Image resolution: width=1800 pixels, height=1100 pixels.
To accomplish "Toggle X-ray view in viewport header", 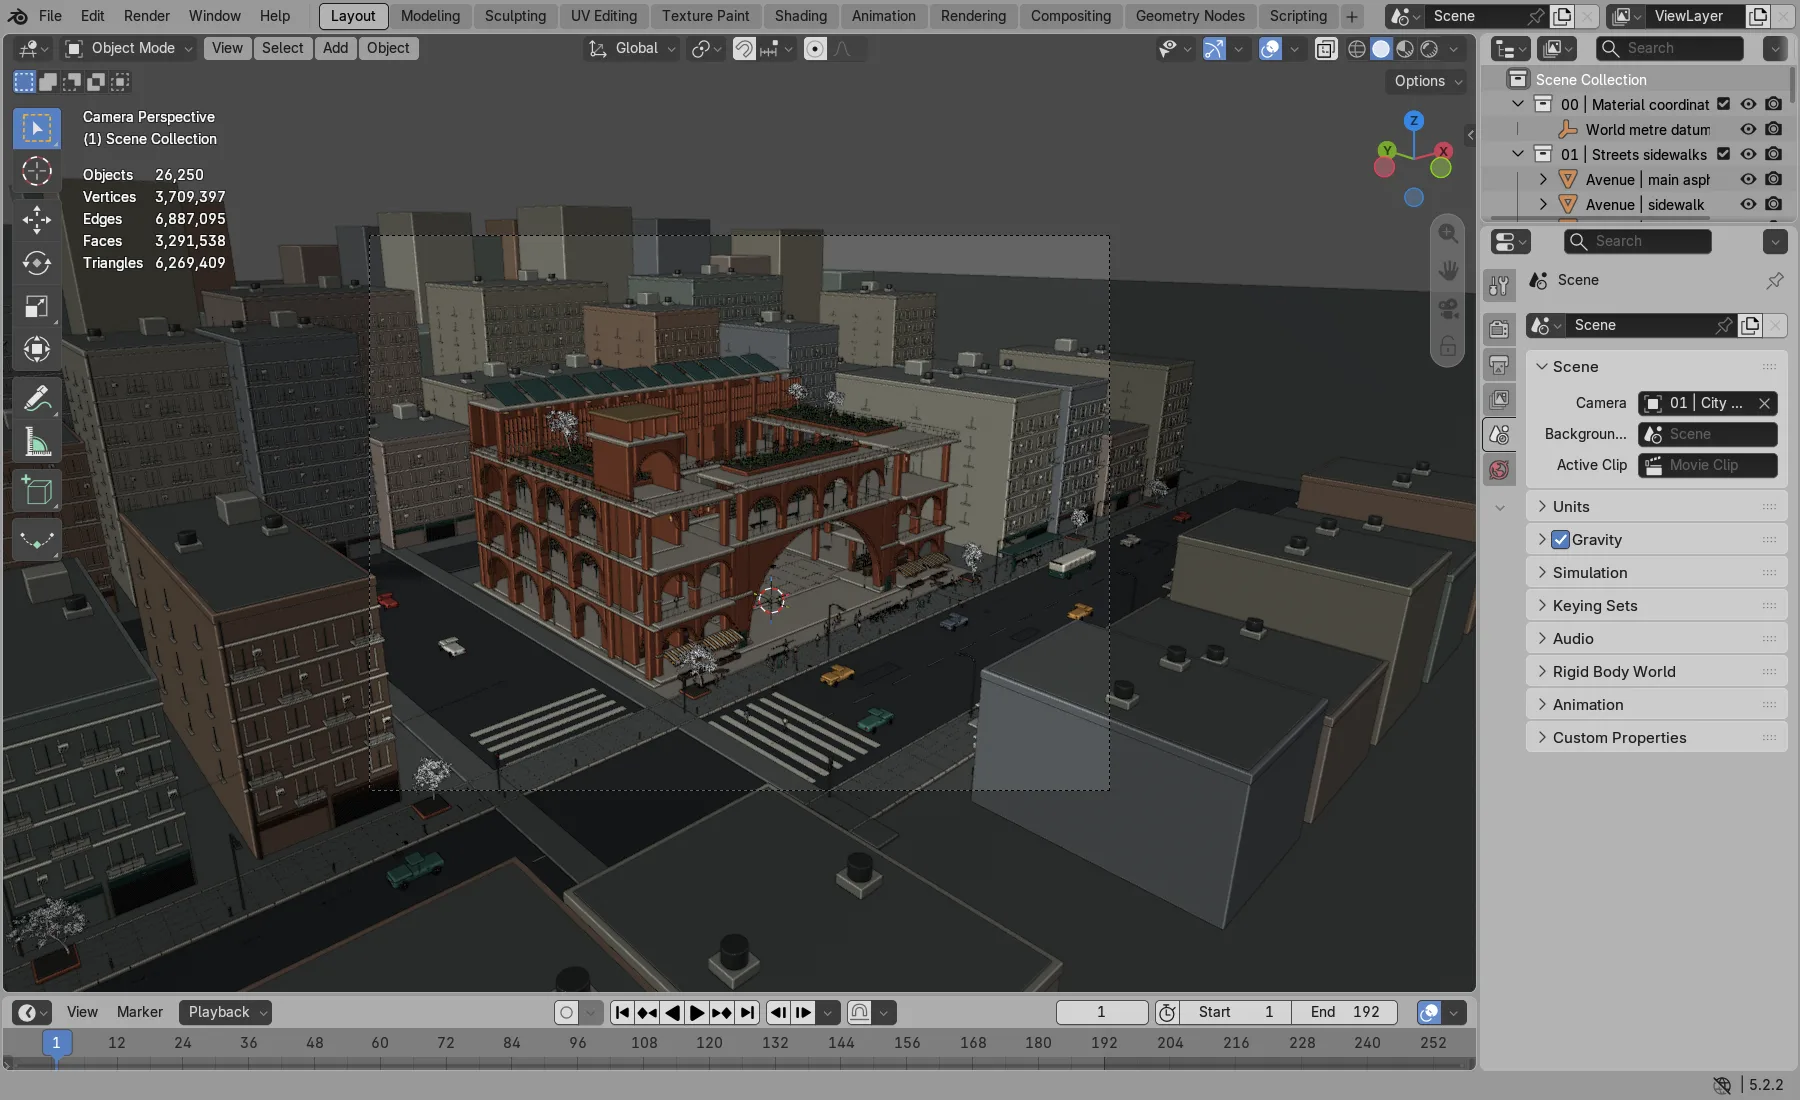I will pyautogui.click(x=1326, y=48).
